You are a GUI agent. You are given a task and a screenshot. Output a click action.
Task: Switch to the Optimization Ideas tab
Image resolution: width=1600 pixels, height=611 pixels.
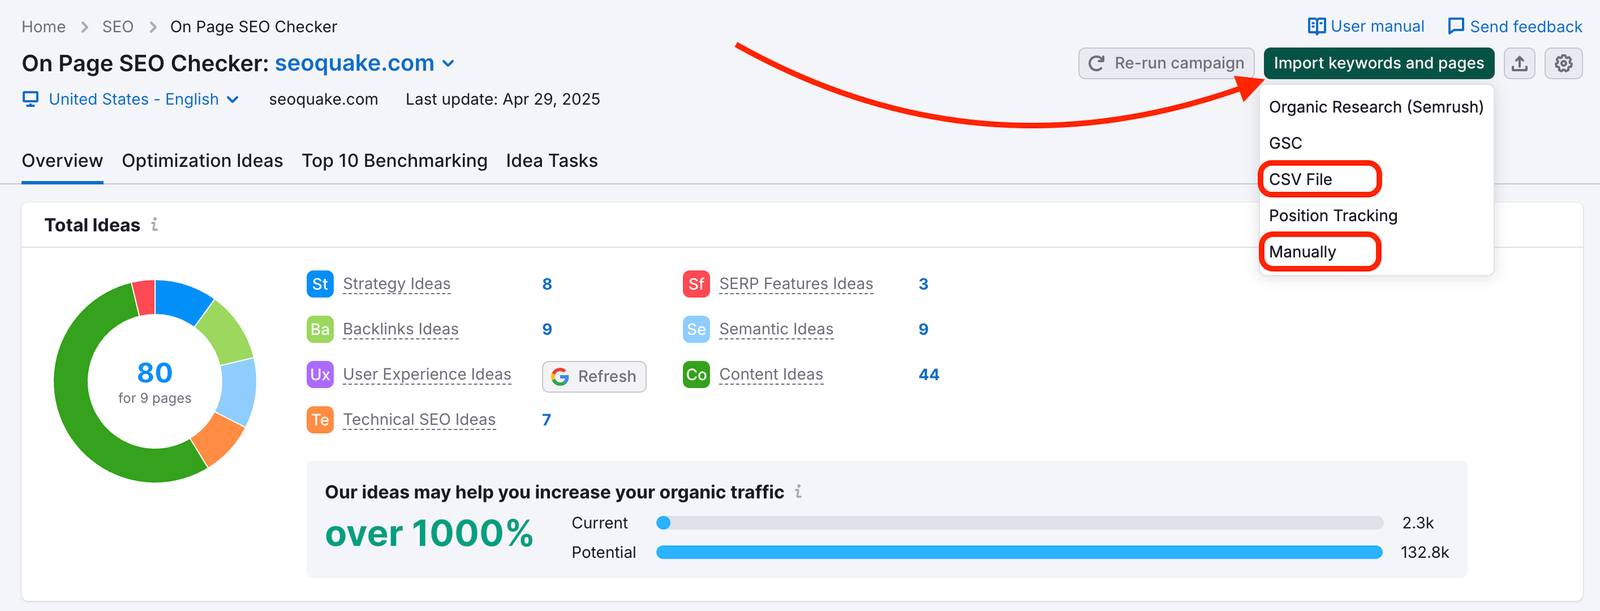[x=202, y=161]
